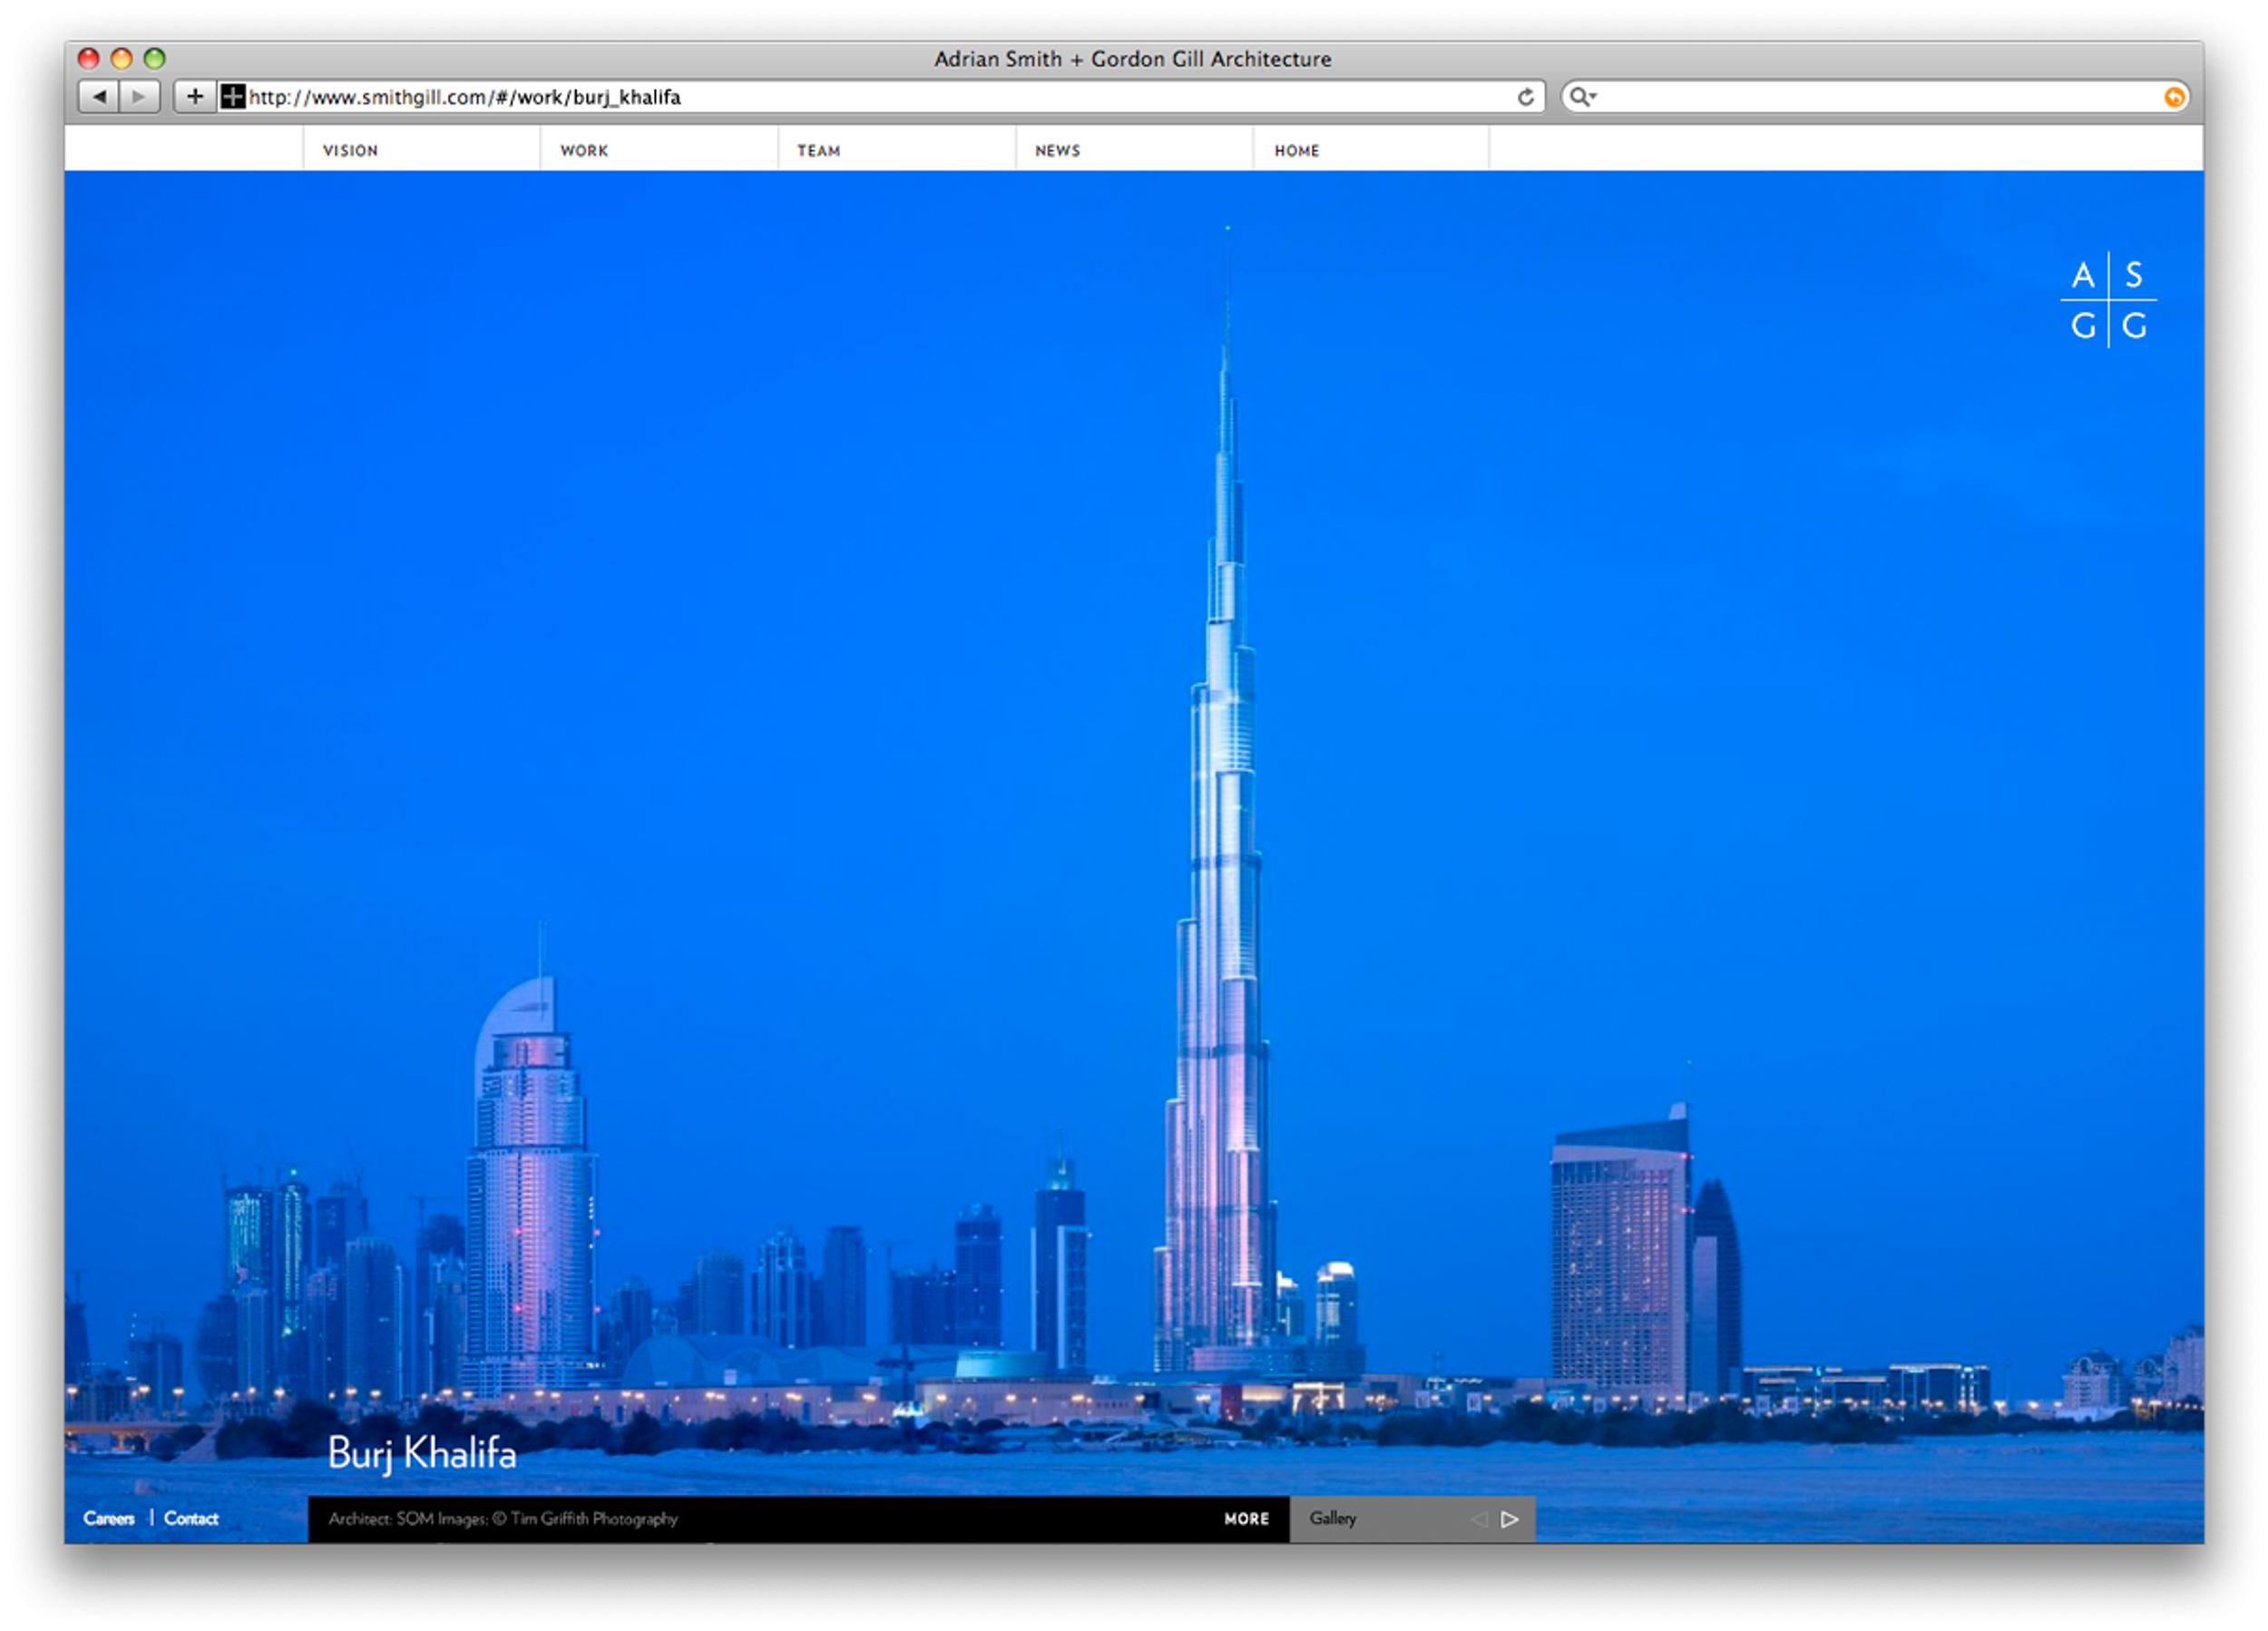
Task: Go to the NEWS section
Action: (1057, 151)
